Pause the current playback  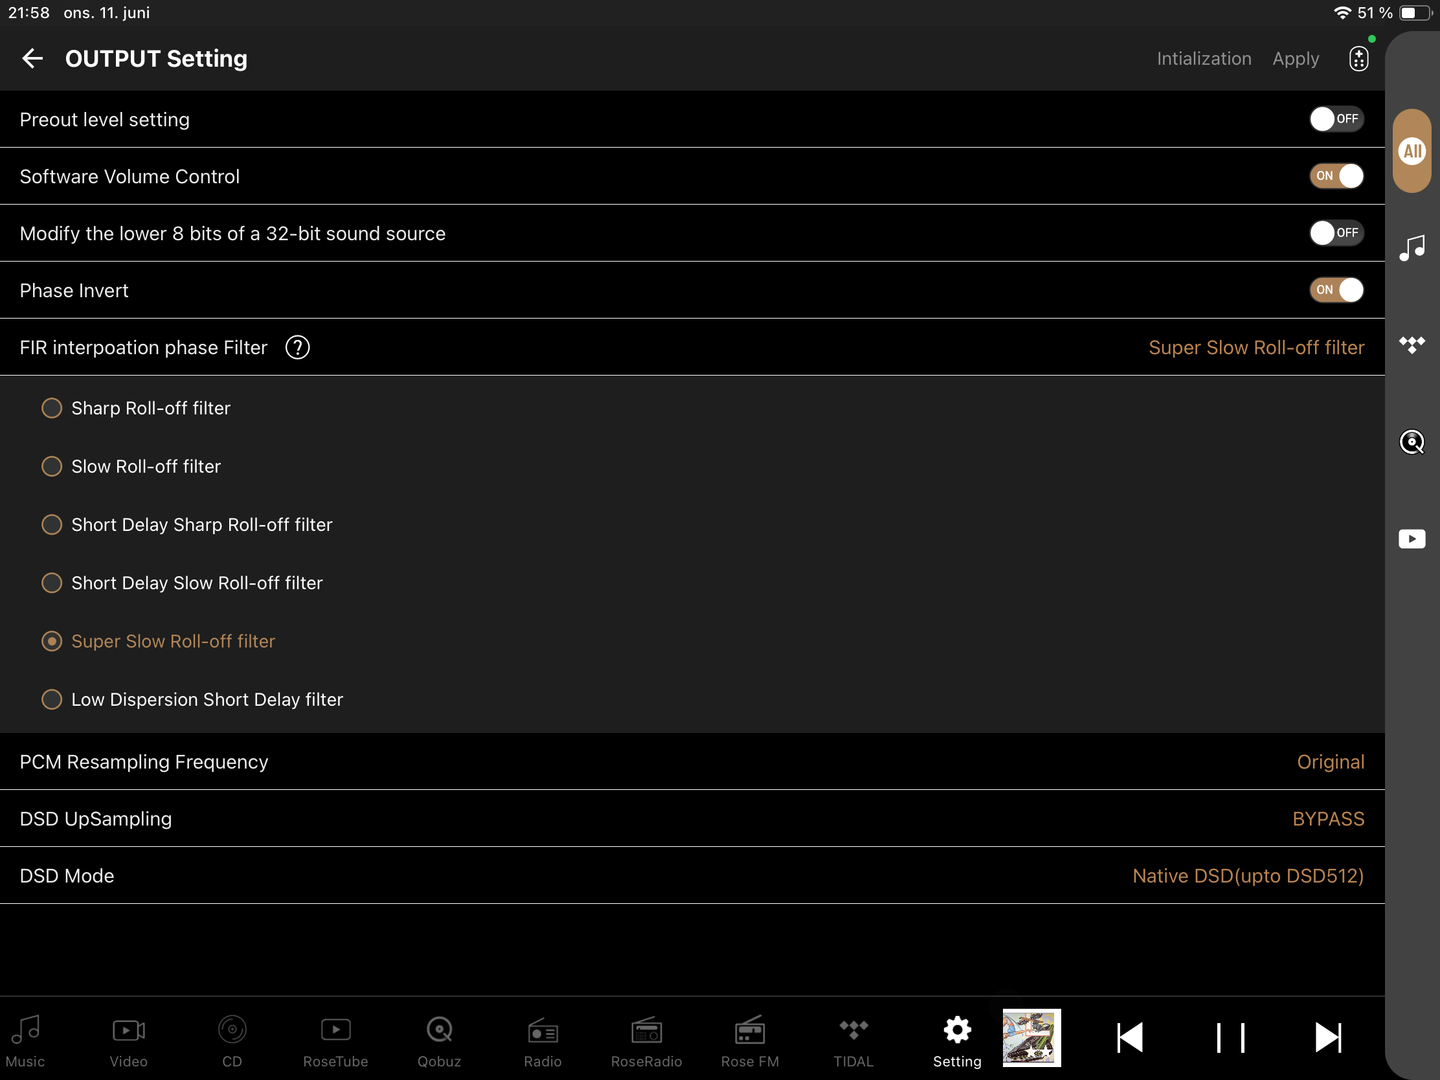tap(1230, 1038)
